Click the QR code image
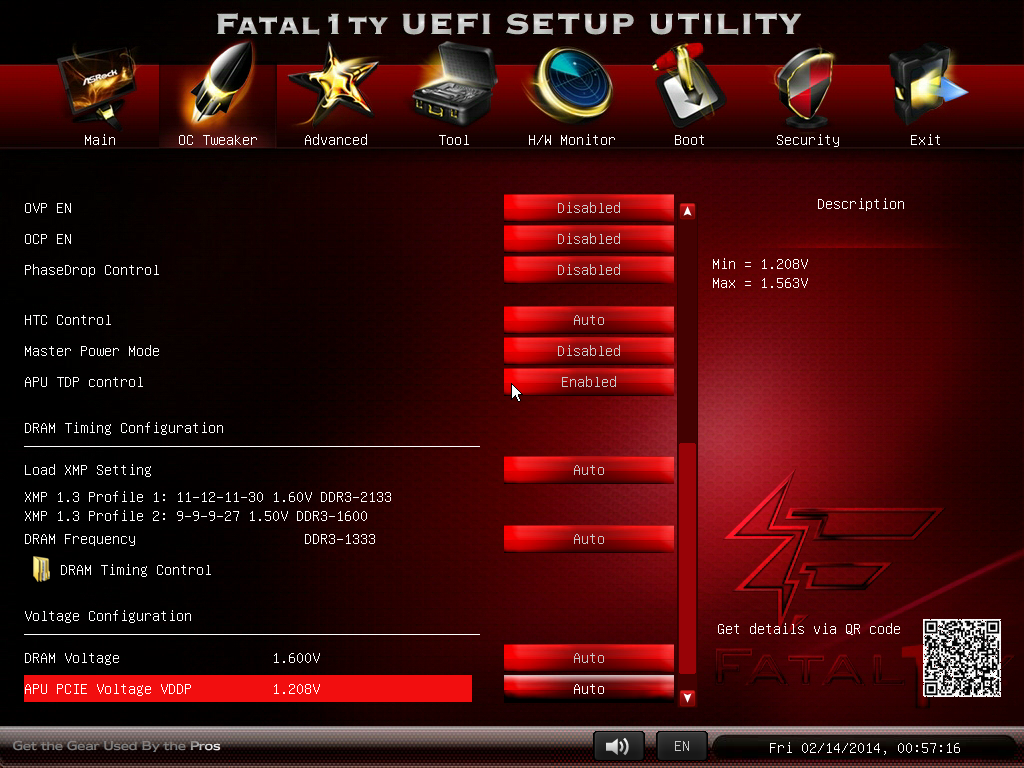1024x768 pixels. pos(961,658)
